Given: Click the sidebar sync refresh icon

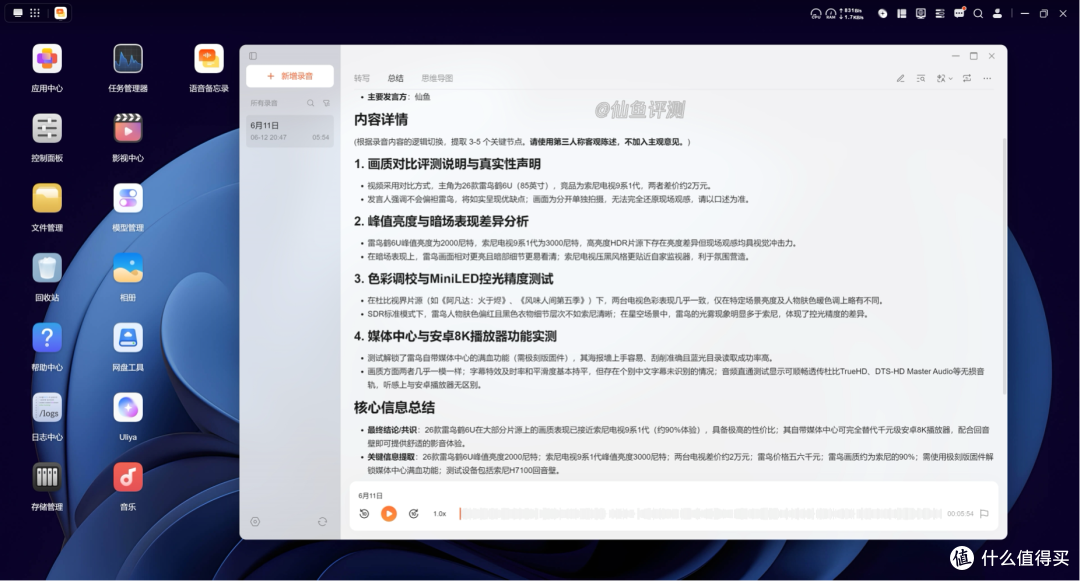Looking at the screenshot, I should point(322,522).
